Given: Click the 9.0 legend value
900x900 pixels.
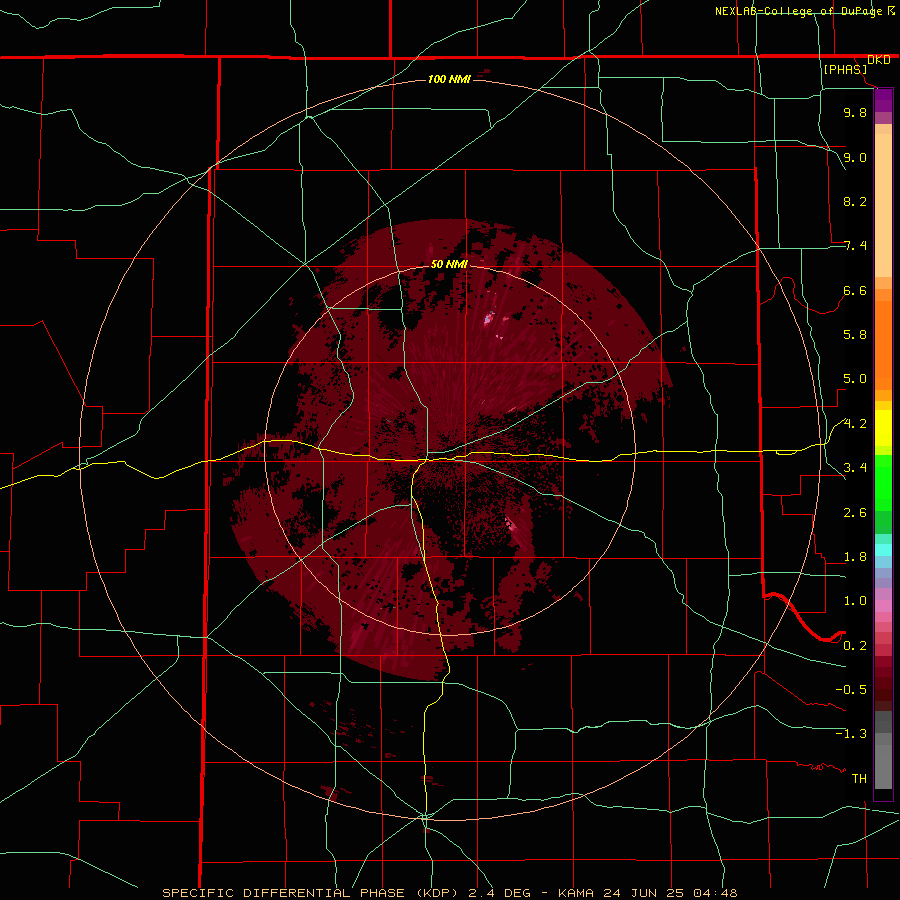Looking at the screenshot, I should point(855,157).
